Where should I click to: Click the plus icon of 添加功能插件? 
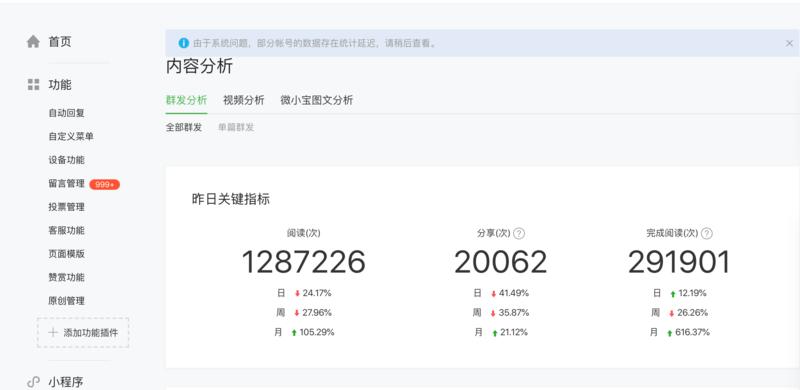[53, 333]
